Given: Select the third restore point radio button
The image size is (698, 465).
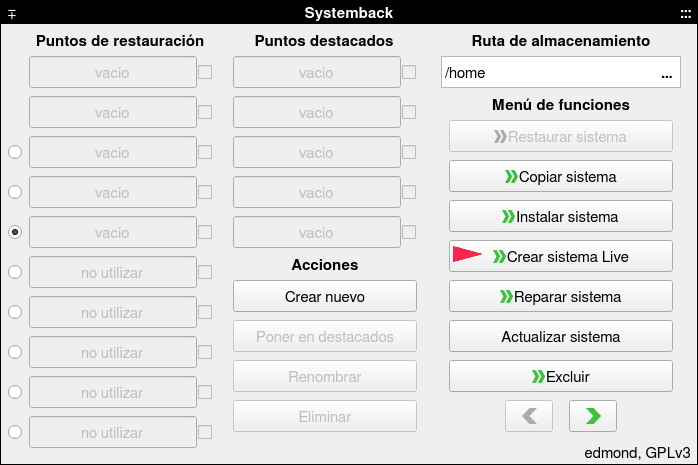Looking at the screenshot, I should (x=15, y=152).
